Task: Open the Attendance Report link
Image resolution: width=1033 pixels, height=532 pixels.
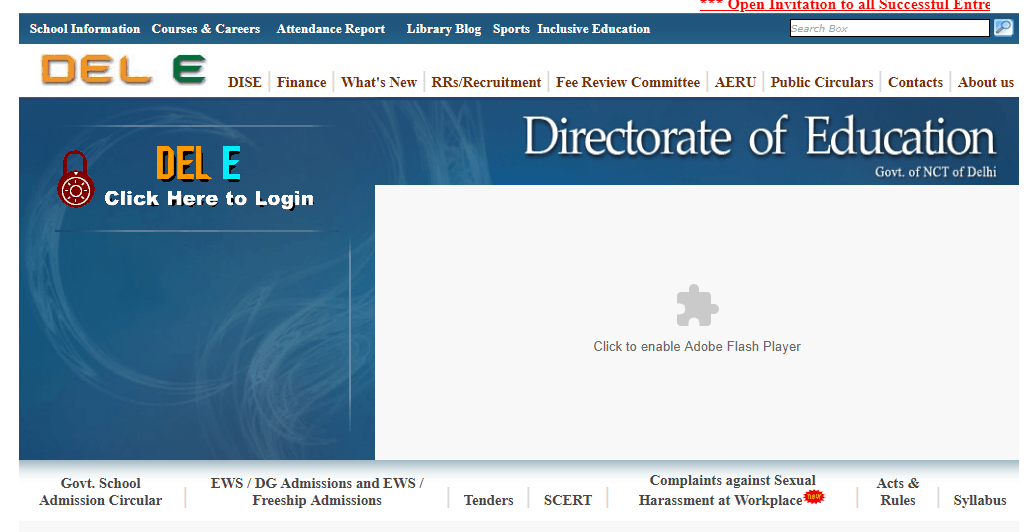Action: 330,29
